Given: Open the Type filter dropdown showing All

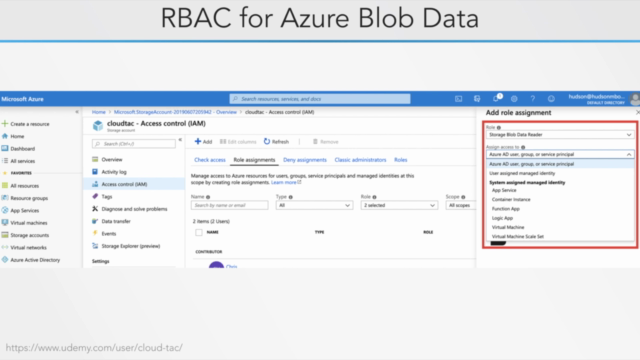Looking at the screenshot, I should click(314, 205).
